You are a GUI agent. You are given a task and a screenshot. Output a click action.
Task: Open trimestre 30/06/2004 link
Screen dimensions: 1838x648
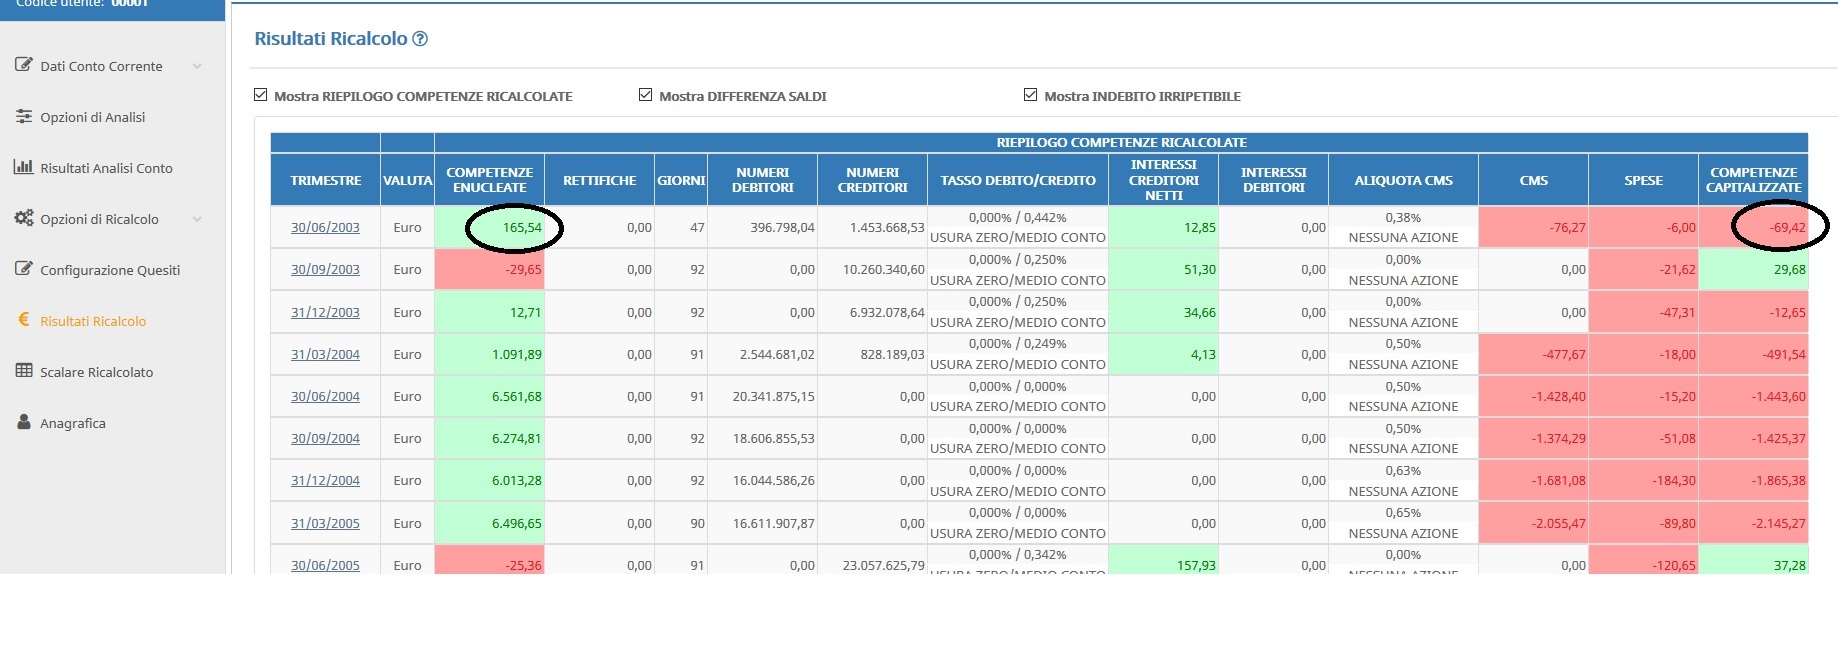(x=325, y=396)
